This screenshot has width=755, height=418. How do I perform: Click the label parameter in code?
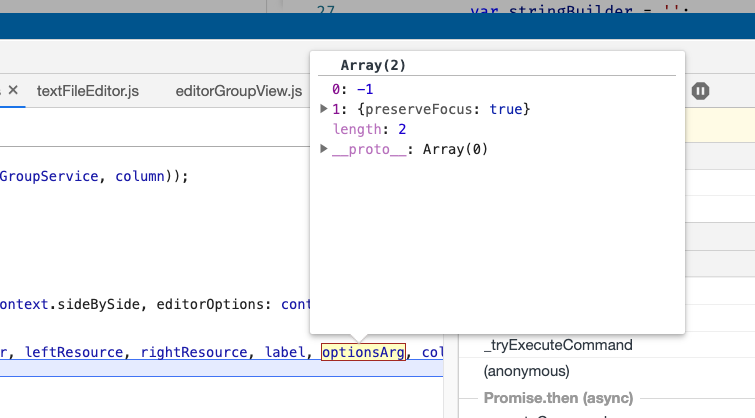pyautogui.click(x=285, y=352)
